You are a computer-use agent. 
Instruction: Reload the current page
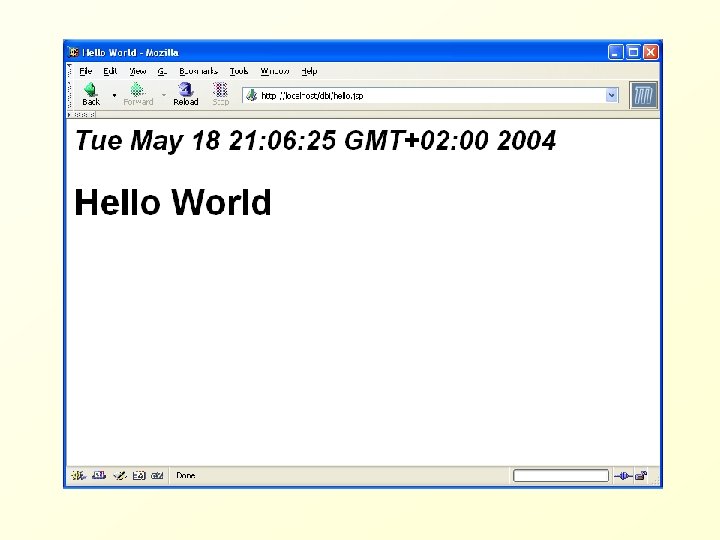click(186, 94)
